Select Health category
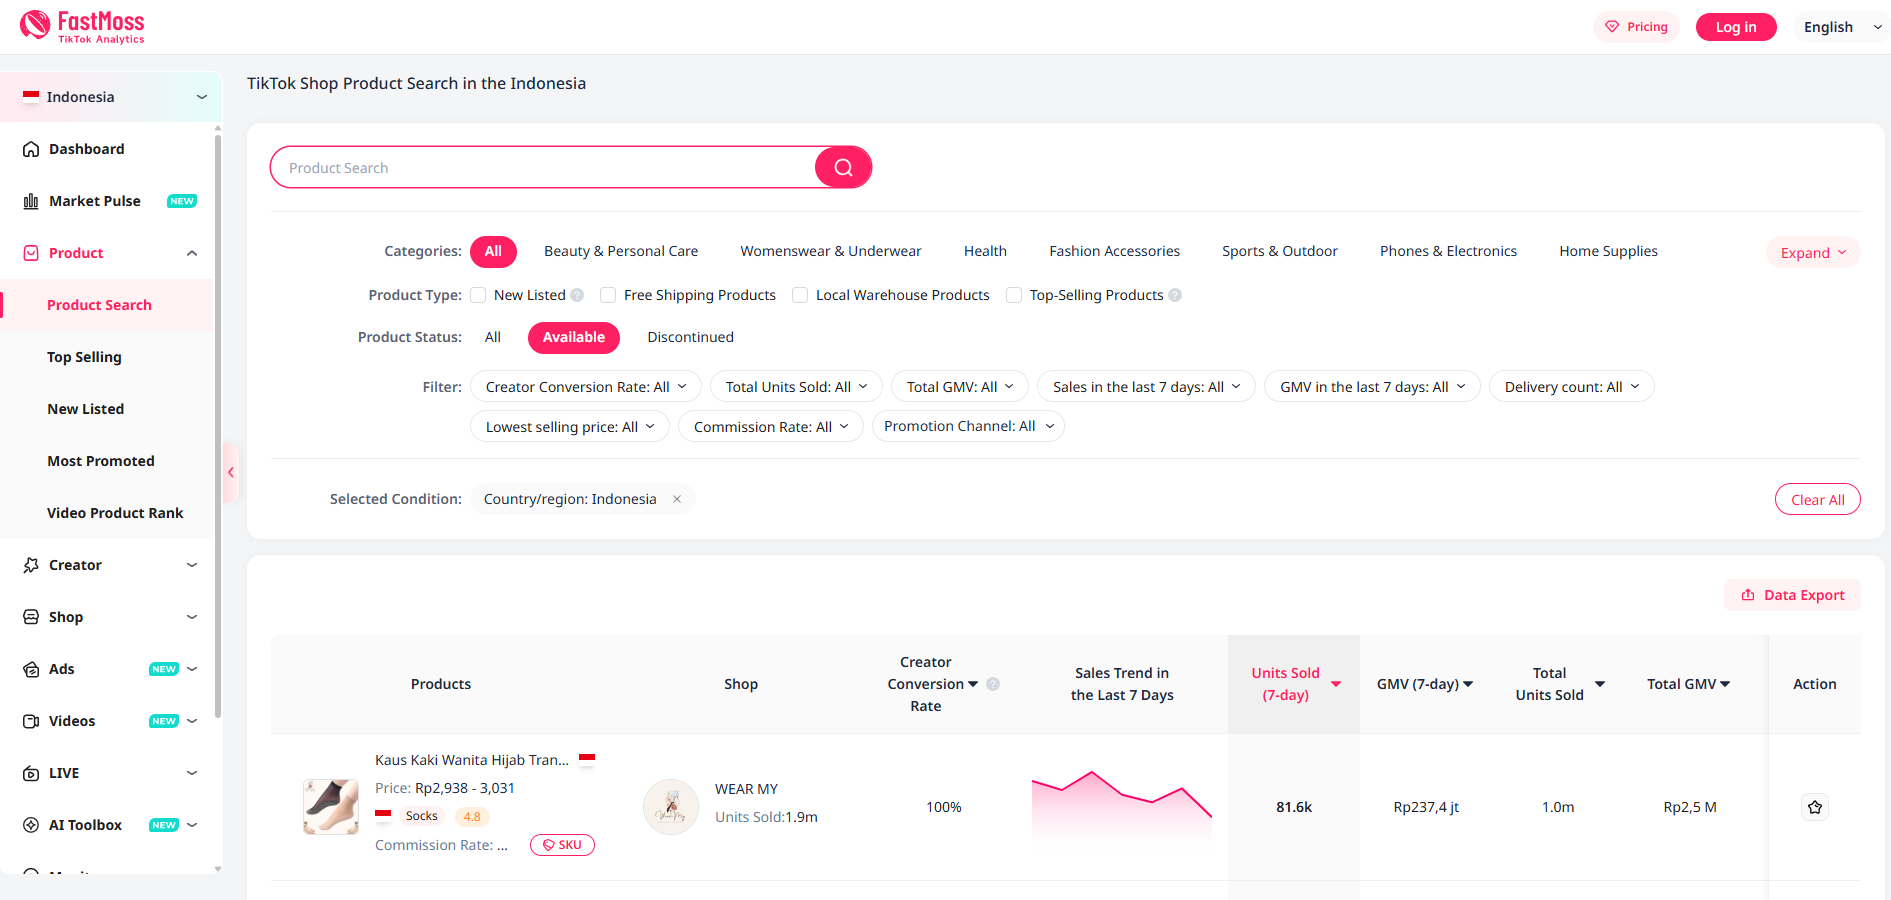 click(985, 251)
